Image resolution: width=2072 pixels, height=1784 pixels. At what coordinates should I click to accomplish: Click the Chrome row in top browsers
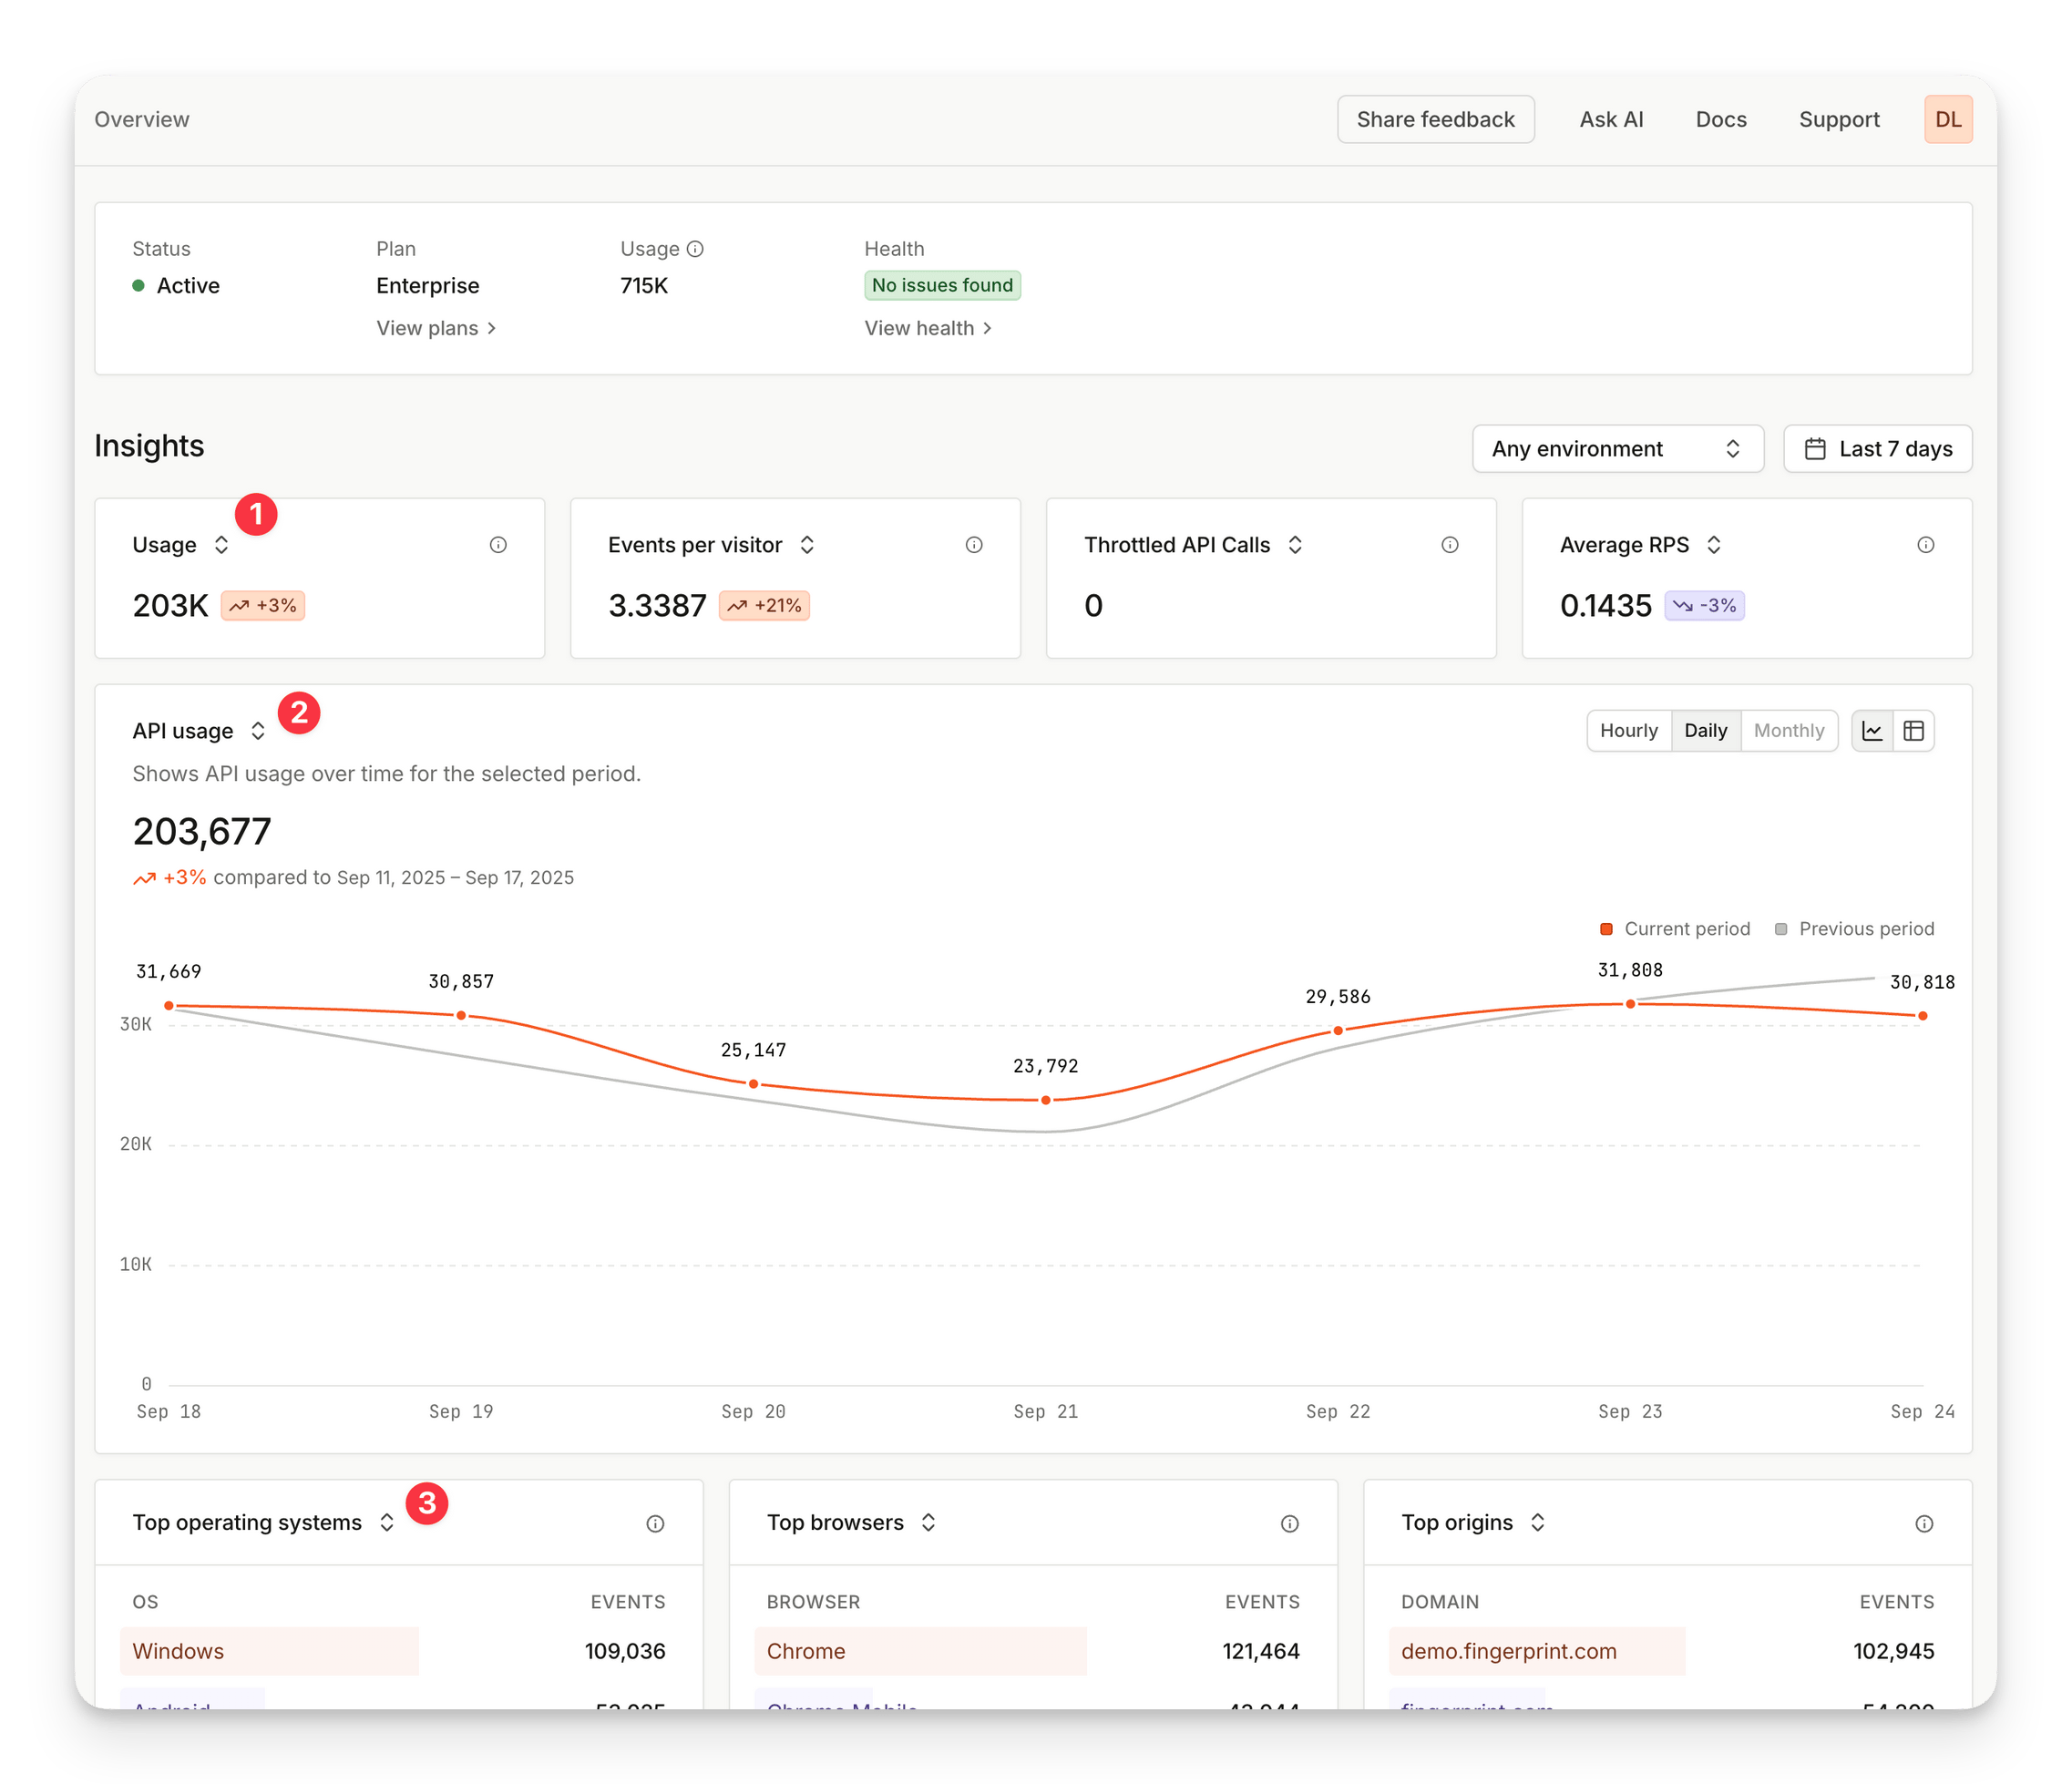[x=1033, y=1652]
